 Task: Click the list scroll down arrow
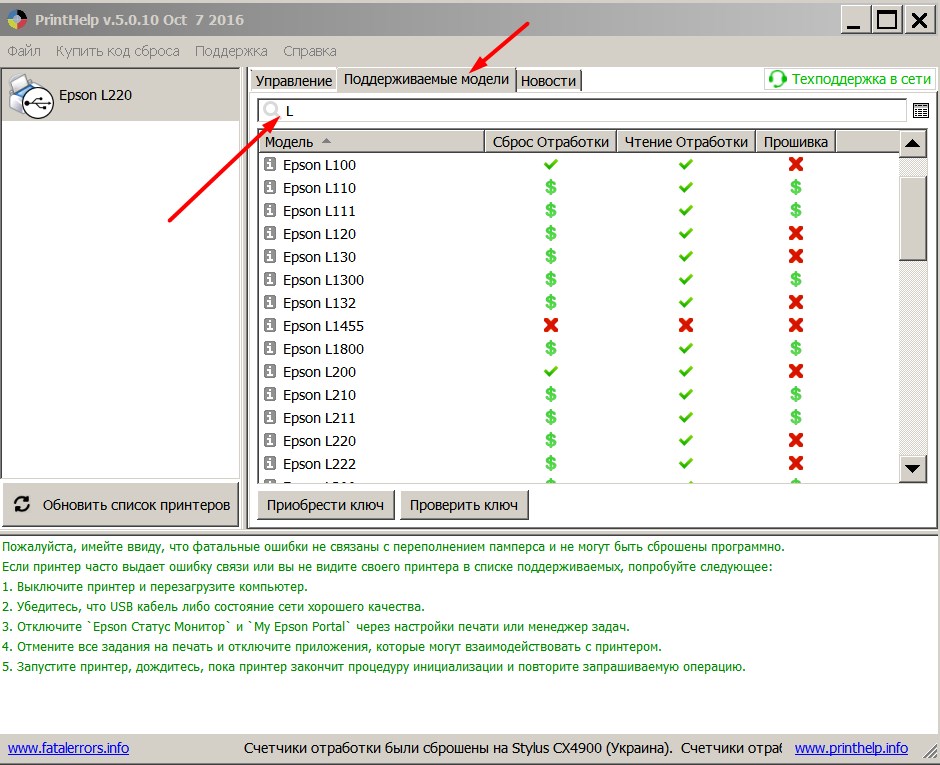point(912,469)
